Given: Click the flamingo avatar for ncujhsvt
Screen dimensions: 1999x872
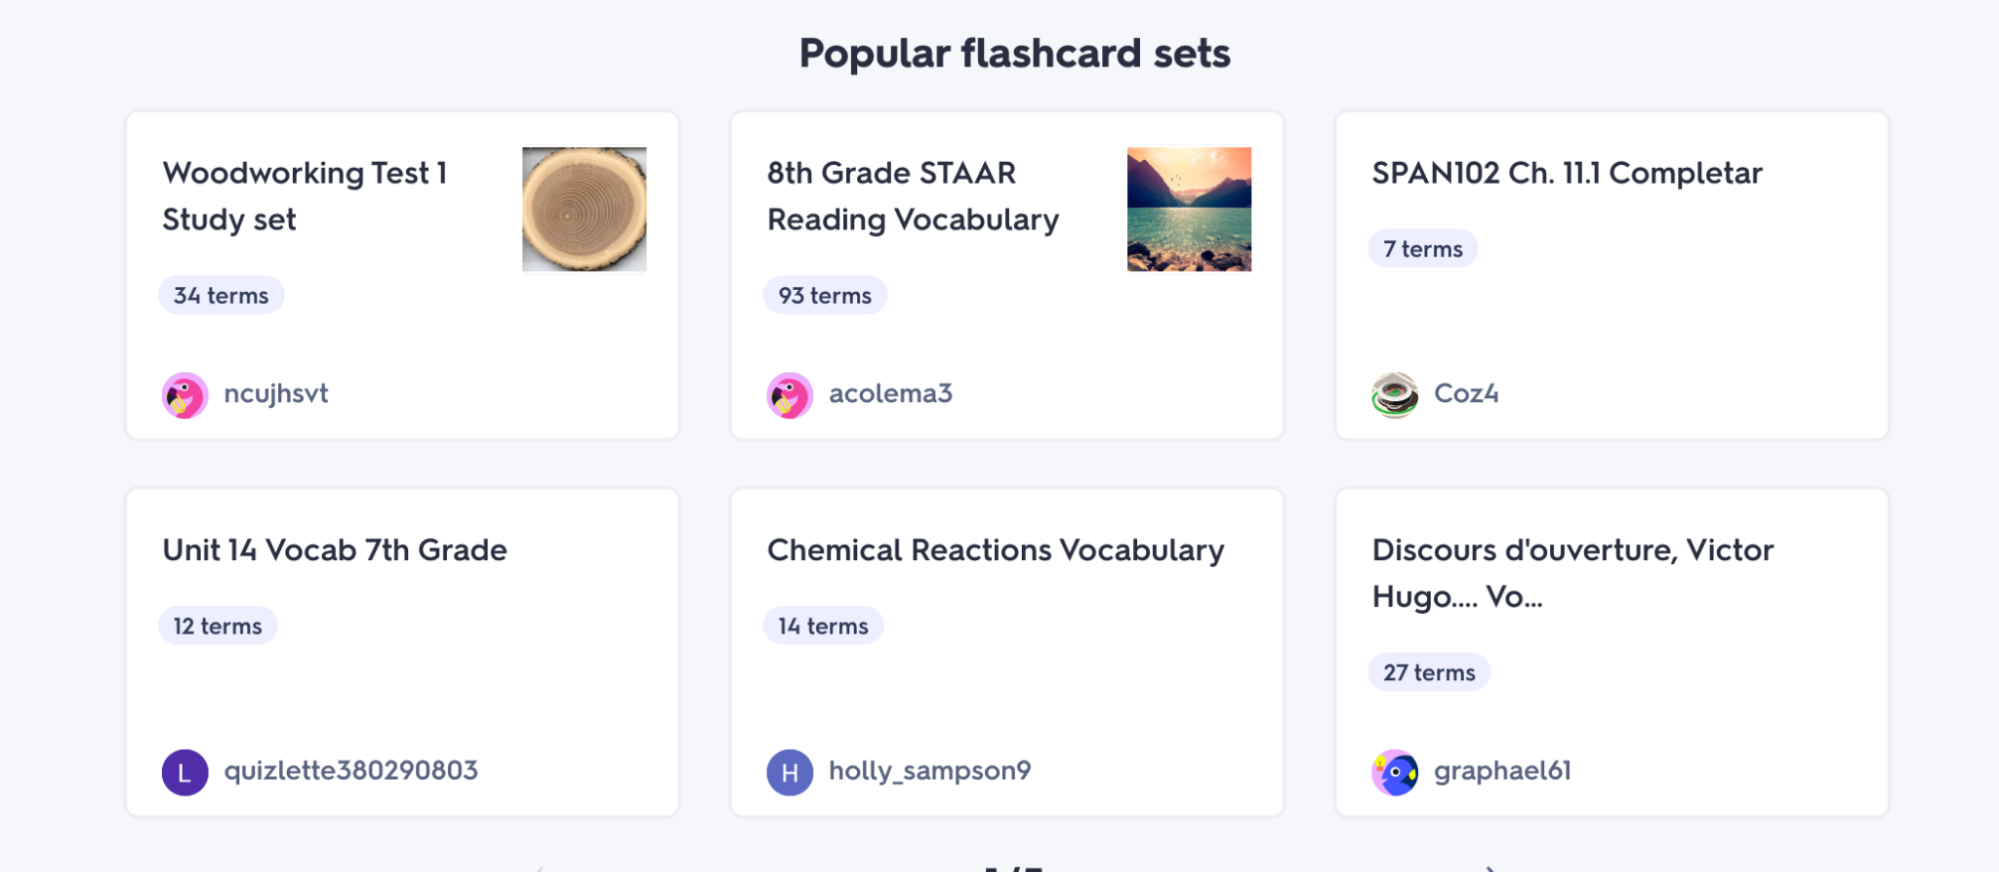Looking at the screenshot, I should 184,394.
